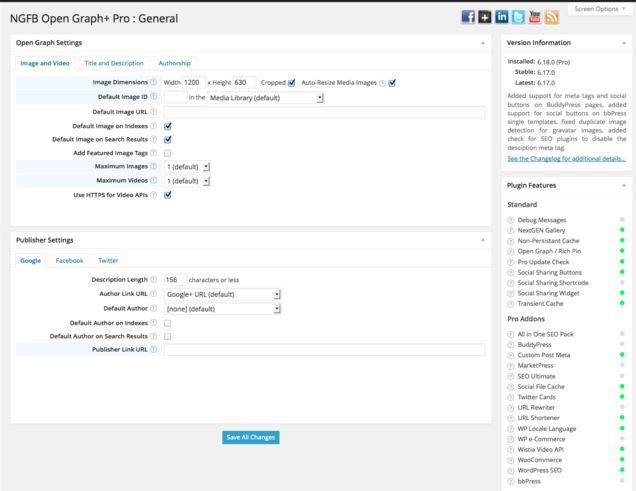Open the Maximum Videos dropdown
The image size is (636, 491).
pos(187,181)
